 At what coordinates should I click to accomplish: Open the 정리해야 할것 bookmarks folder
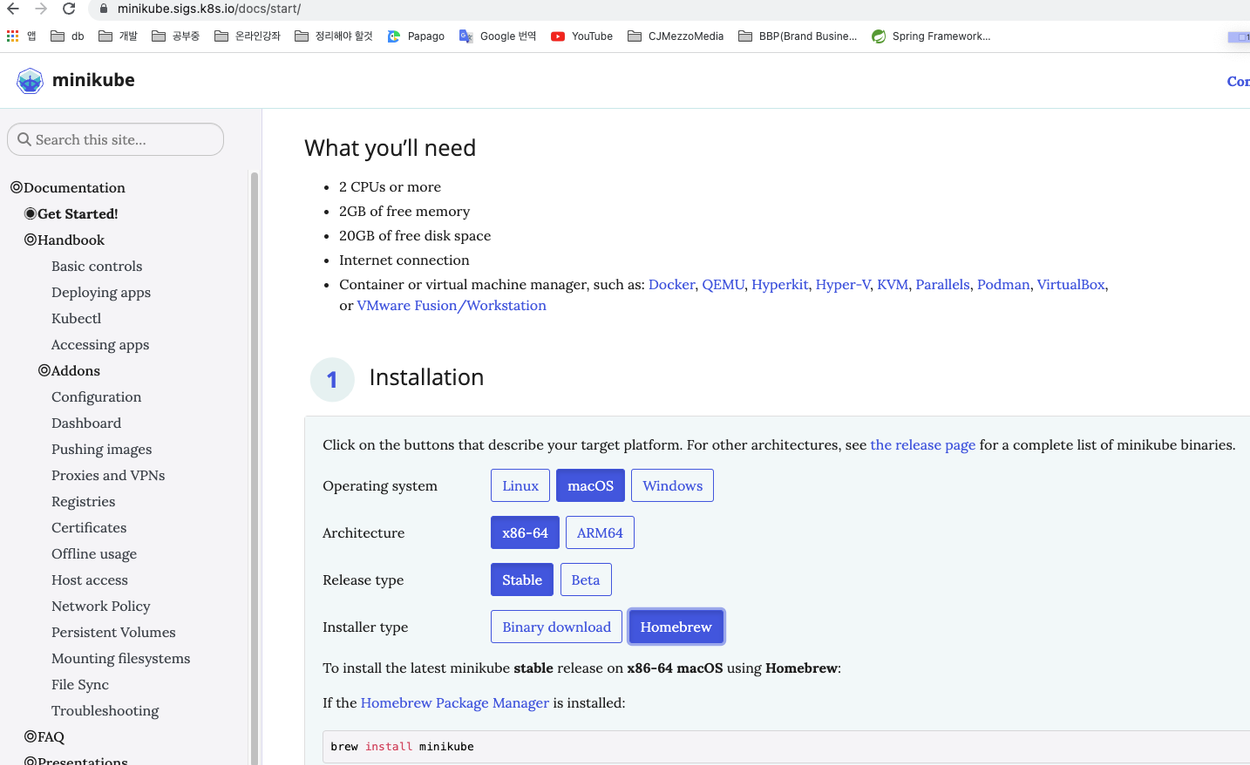(333, 36)
